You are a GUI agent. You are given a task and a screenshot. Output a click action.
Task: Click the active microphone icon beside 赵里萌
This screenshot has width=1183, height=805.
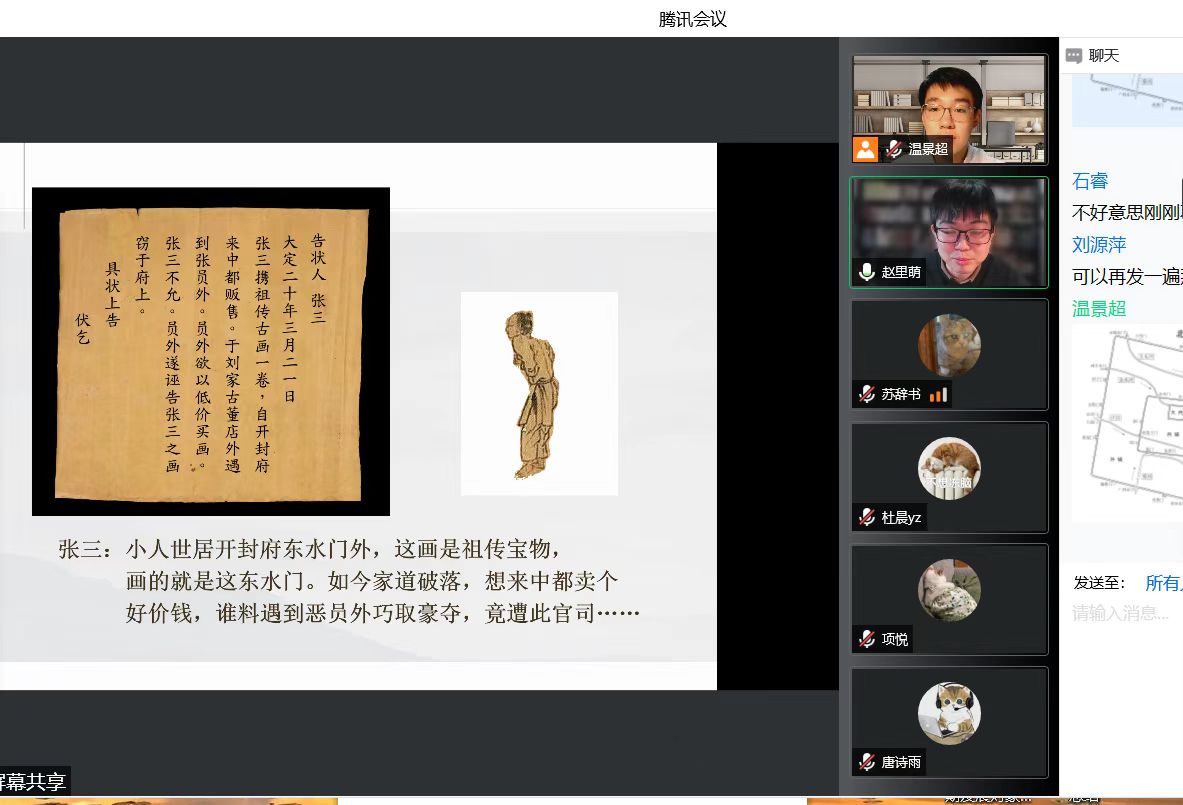[866, 272]
